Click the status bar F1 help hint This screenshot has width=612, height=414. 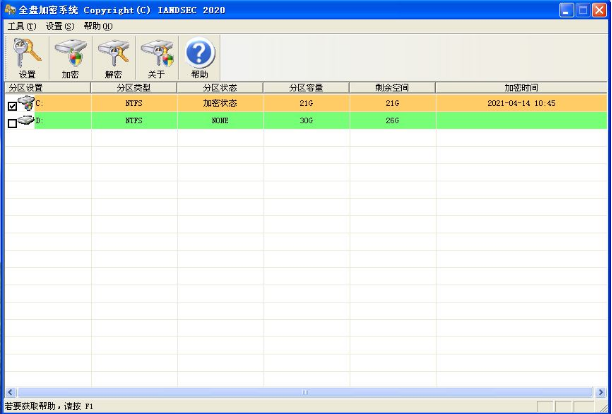point(49,406)
